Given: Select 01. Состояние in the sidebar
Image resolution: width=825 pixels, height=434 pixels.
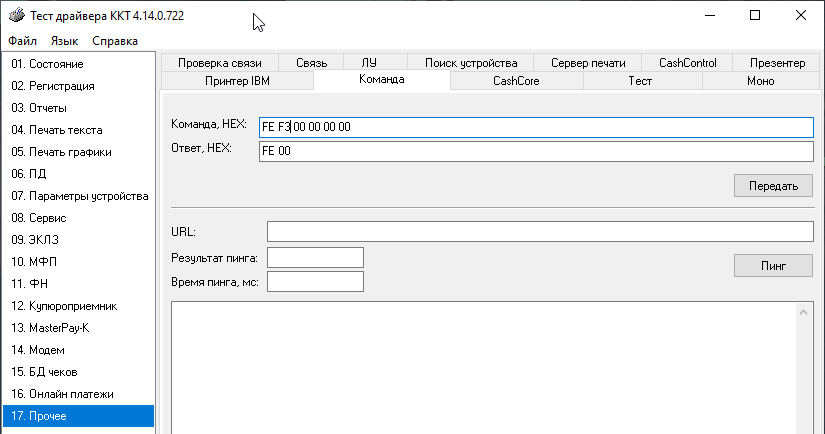Looking at the screenshot, I should 78,64.
